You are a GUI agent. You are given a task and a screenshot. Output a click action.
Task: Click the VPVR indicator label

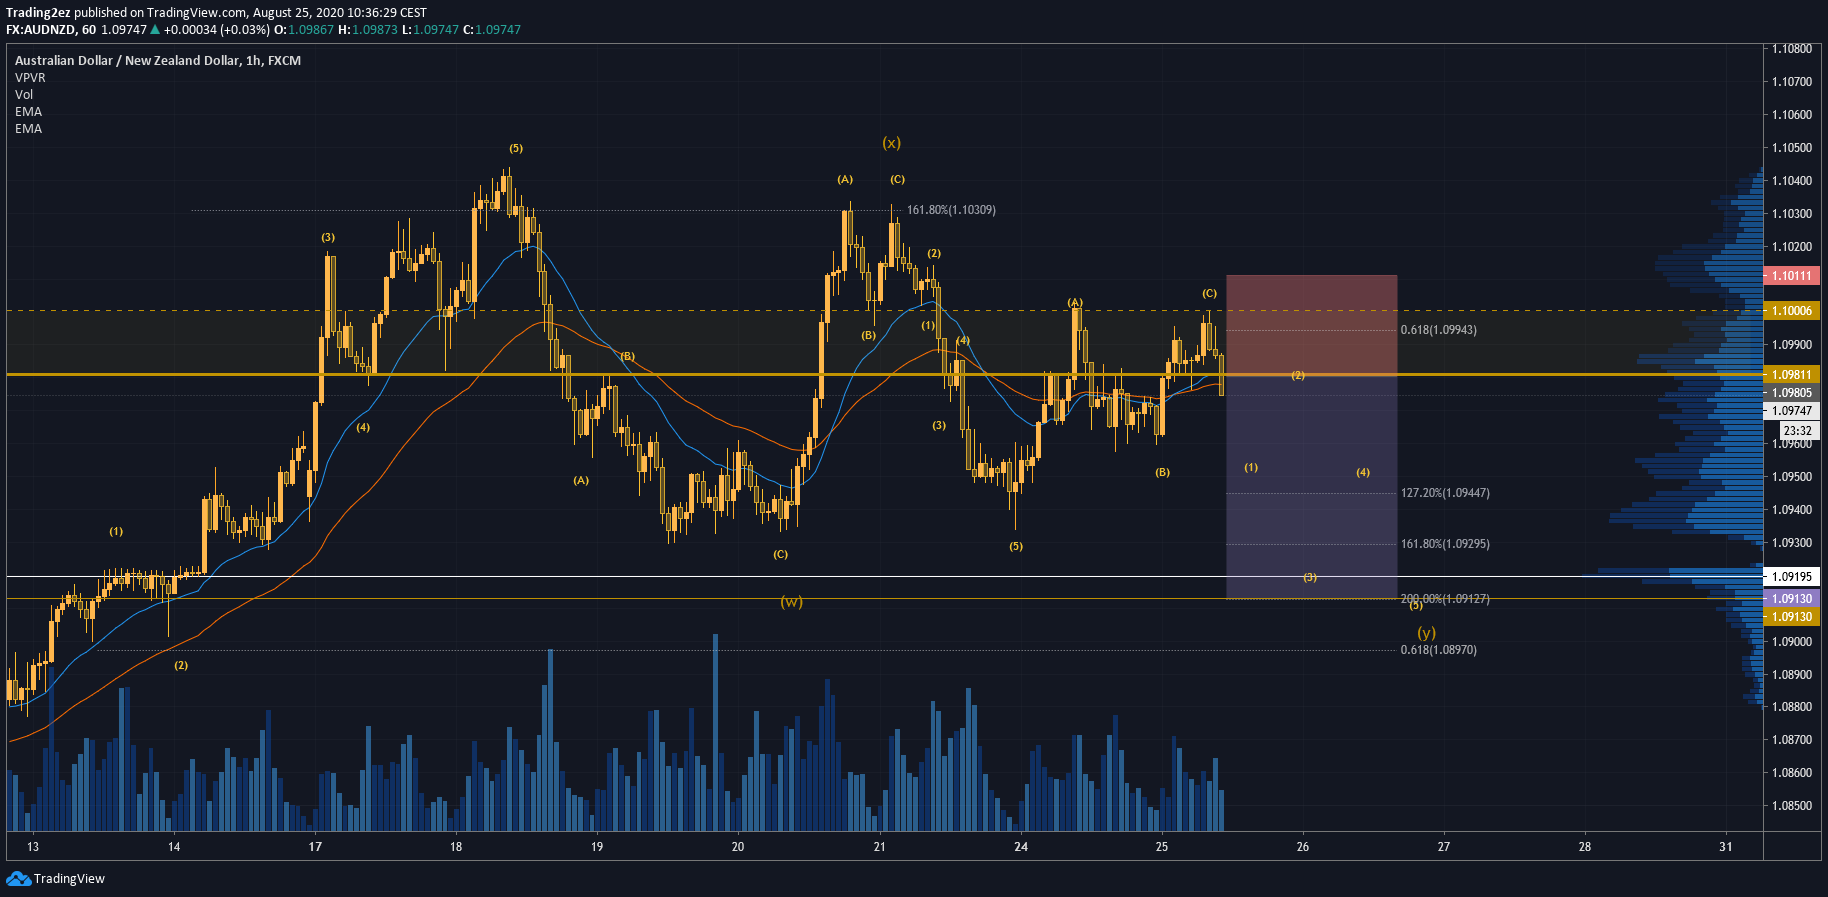(30, 77)
